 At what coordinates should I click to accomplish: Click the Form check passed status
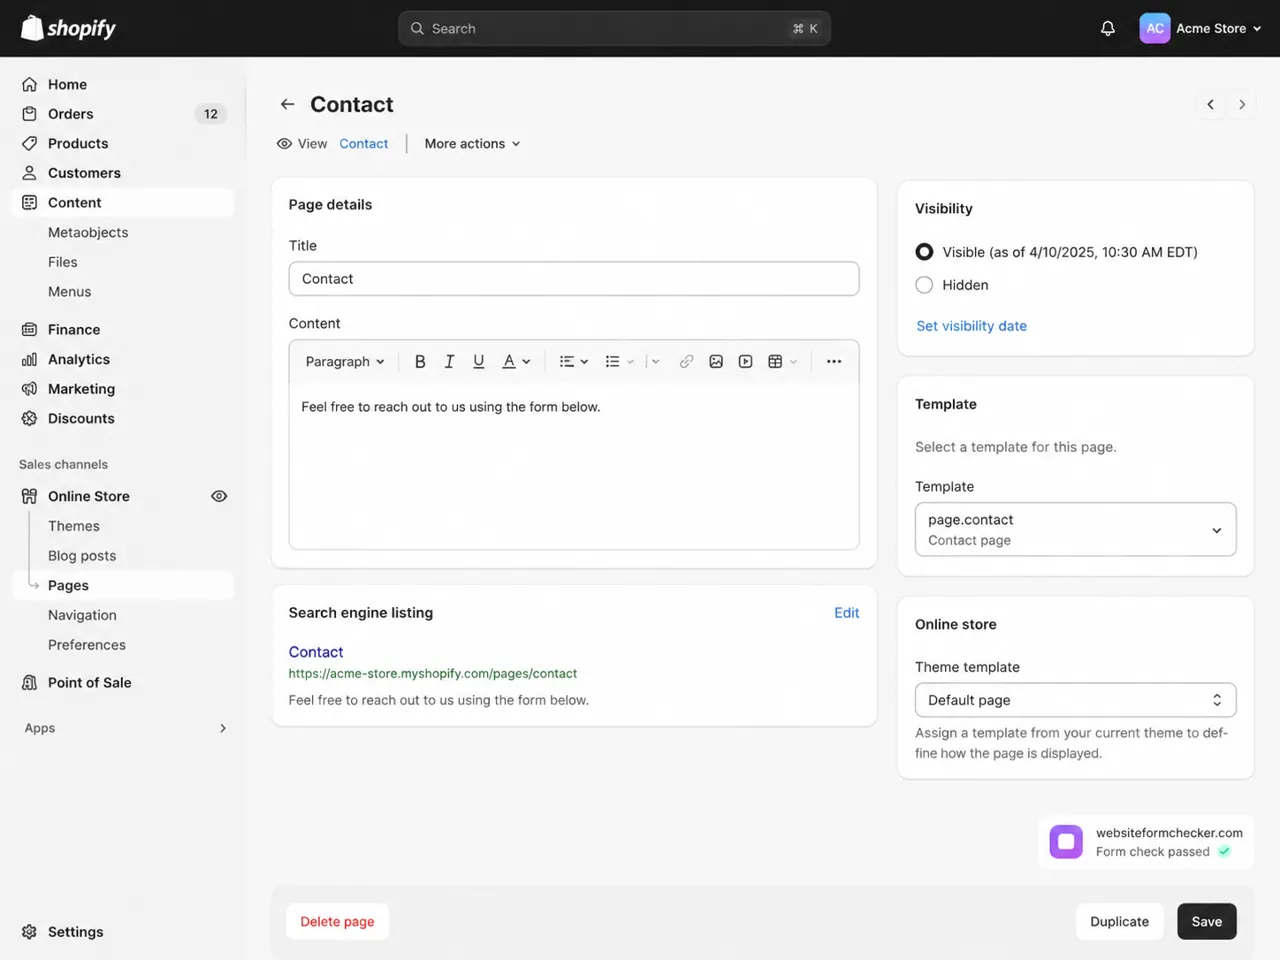[x=1163, y=852]
